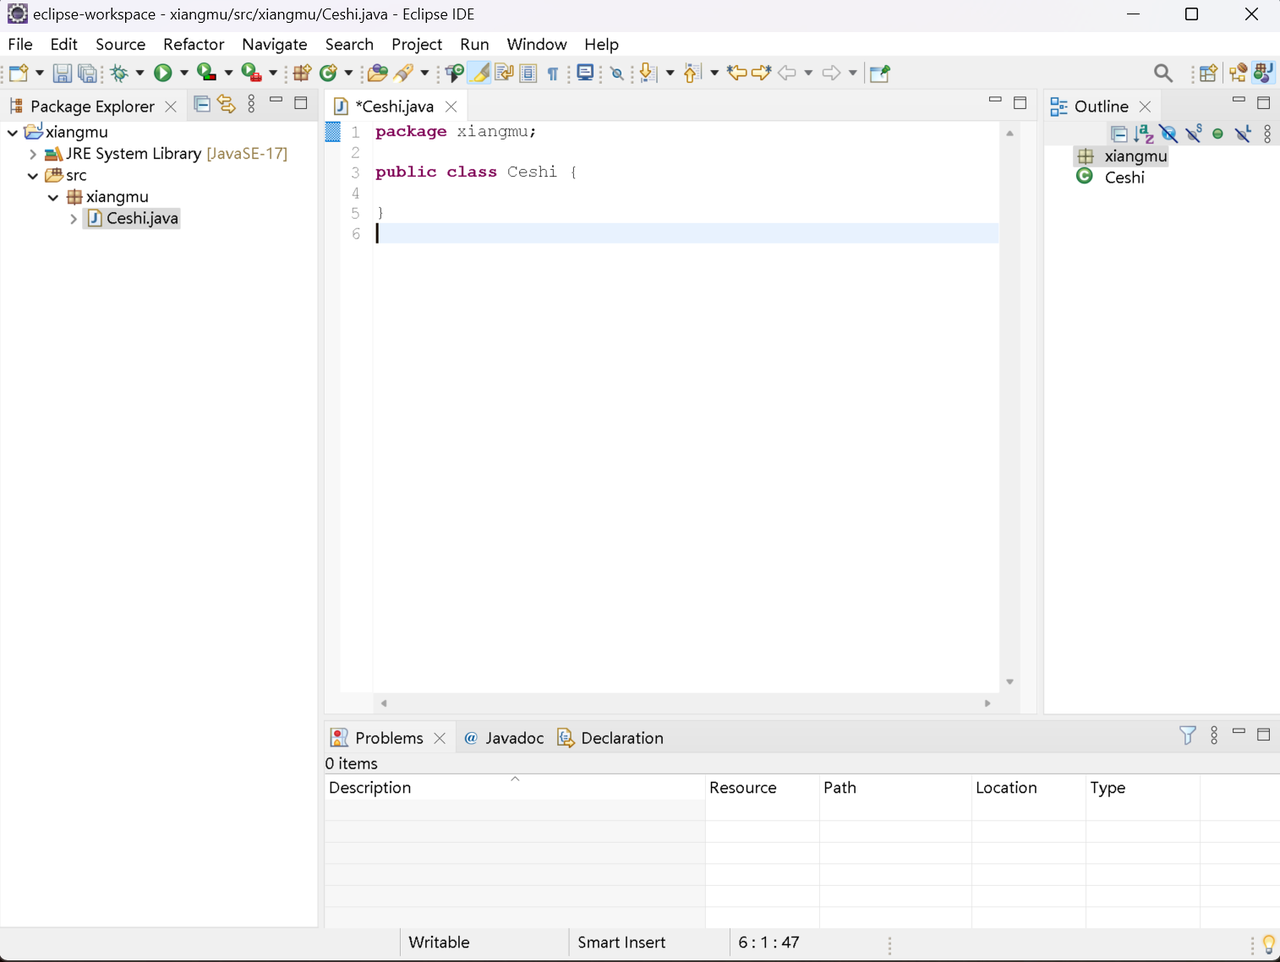Open dropdown next to New file icon
Image resolution: width=1280 pixels, height=962 pixels.
pyautogui.click(x=39, y=73)
